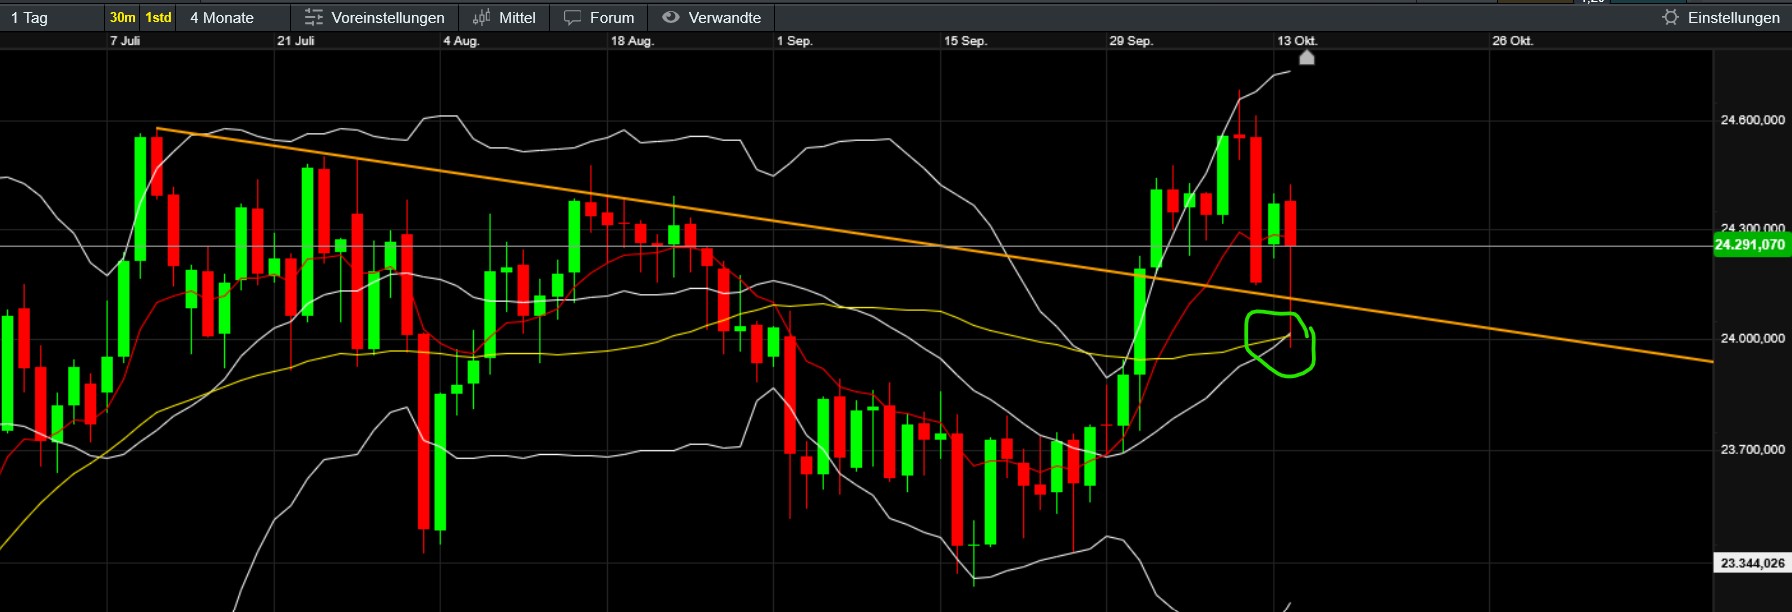Expand the 4 Monate time range dropdown
Image resolution: width=1792 pixels, height=612 pixels.
[222, 18]
